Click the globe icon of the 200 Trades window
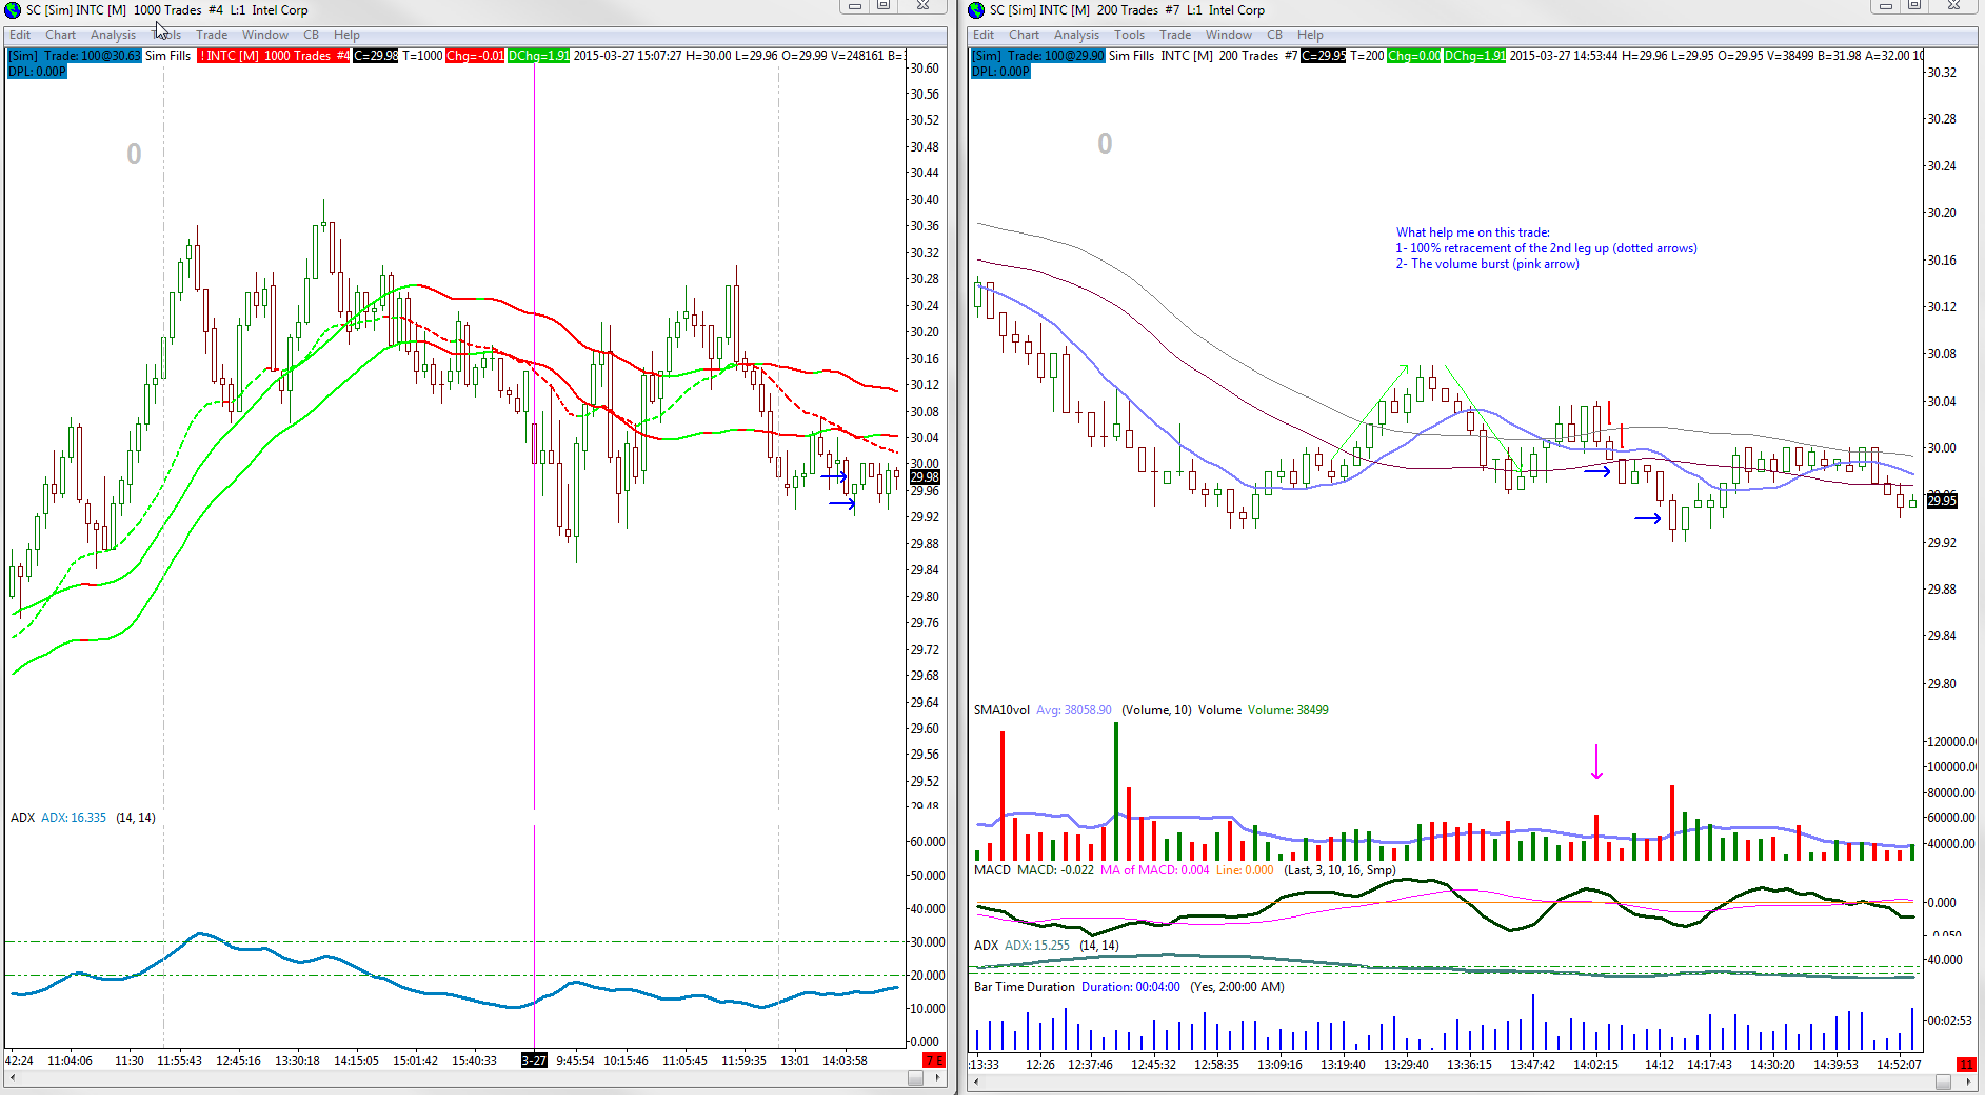 coord(977,10)
